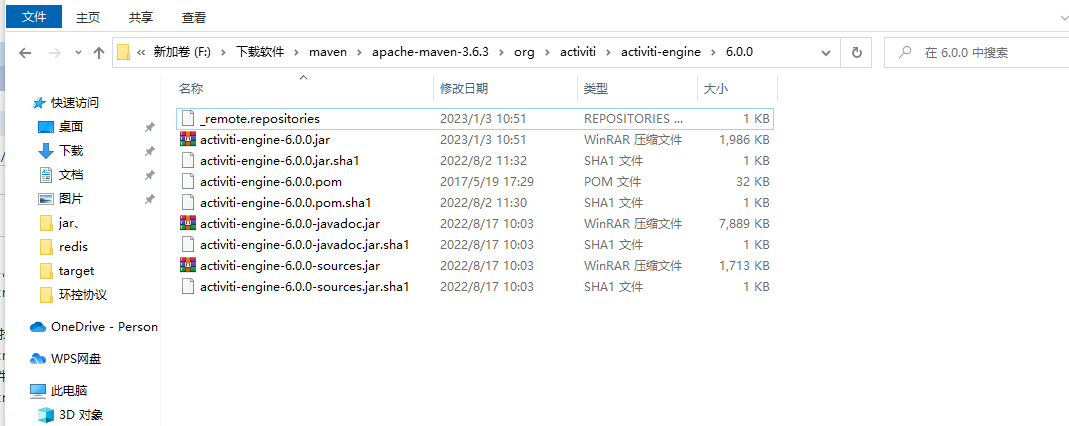Switch to the 查看 ribbon tab
The image size is (1069, 426).
click(x=194, y=18)
